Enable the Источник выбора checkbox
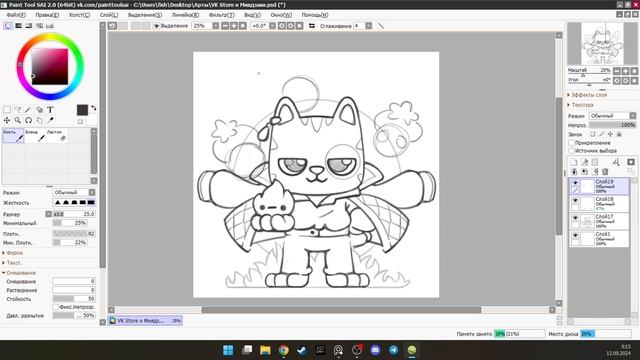Image resolution: width=640 pixels, height=360 pixels. point(571,151)
